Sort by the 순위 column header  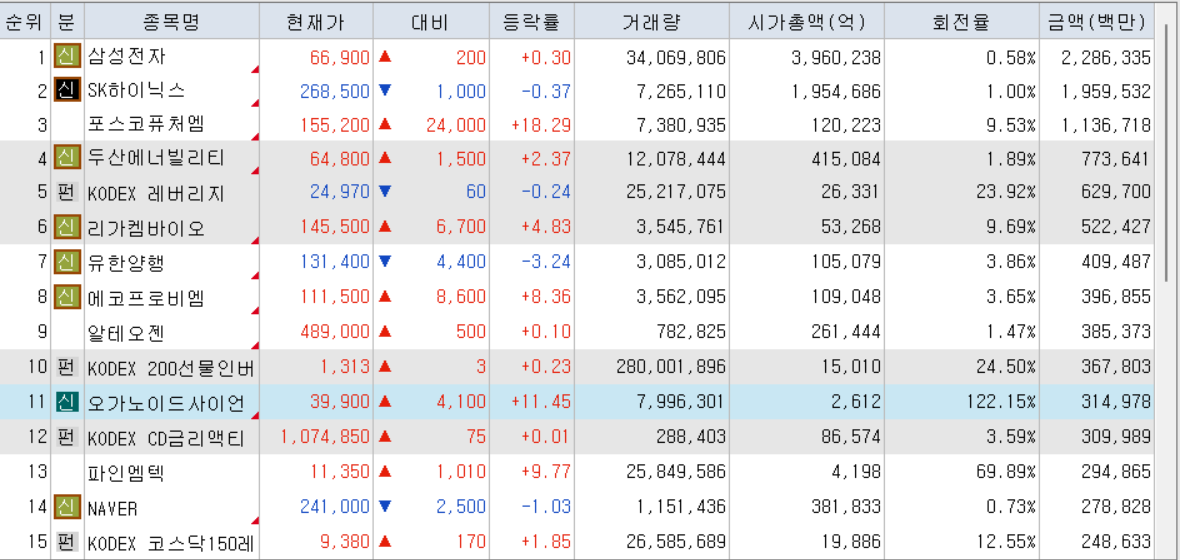point(24,22)
